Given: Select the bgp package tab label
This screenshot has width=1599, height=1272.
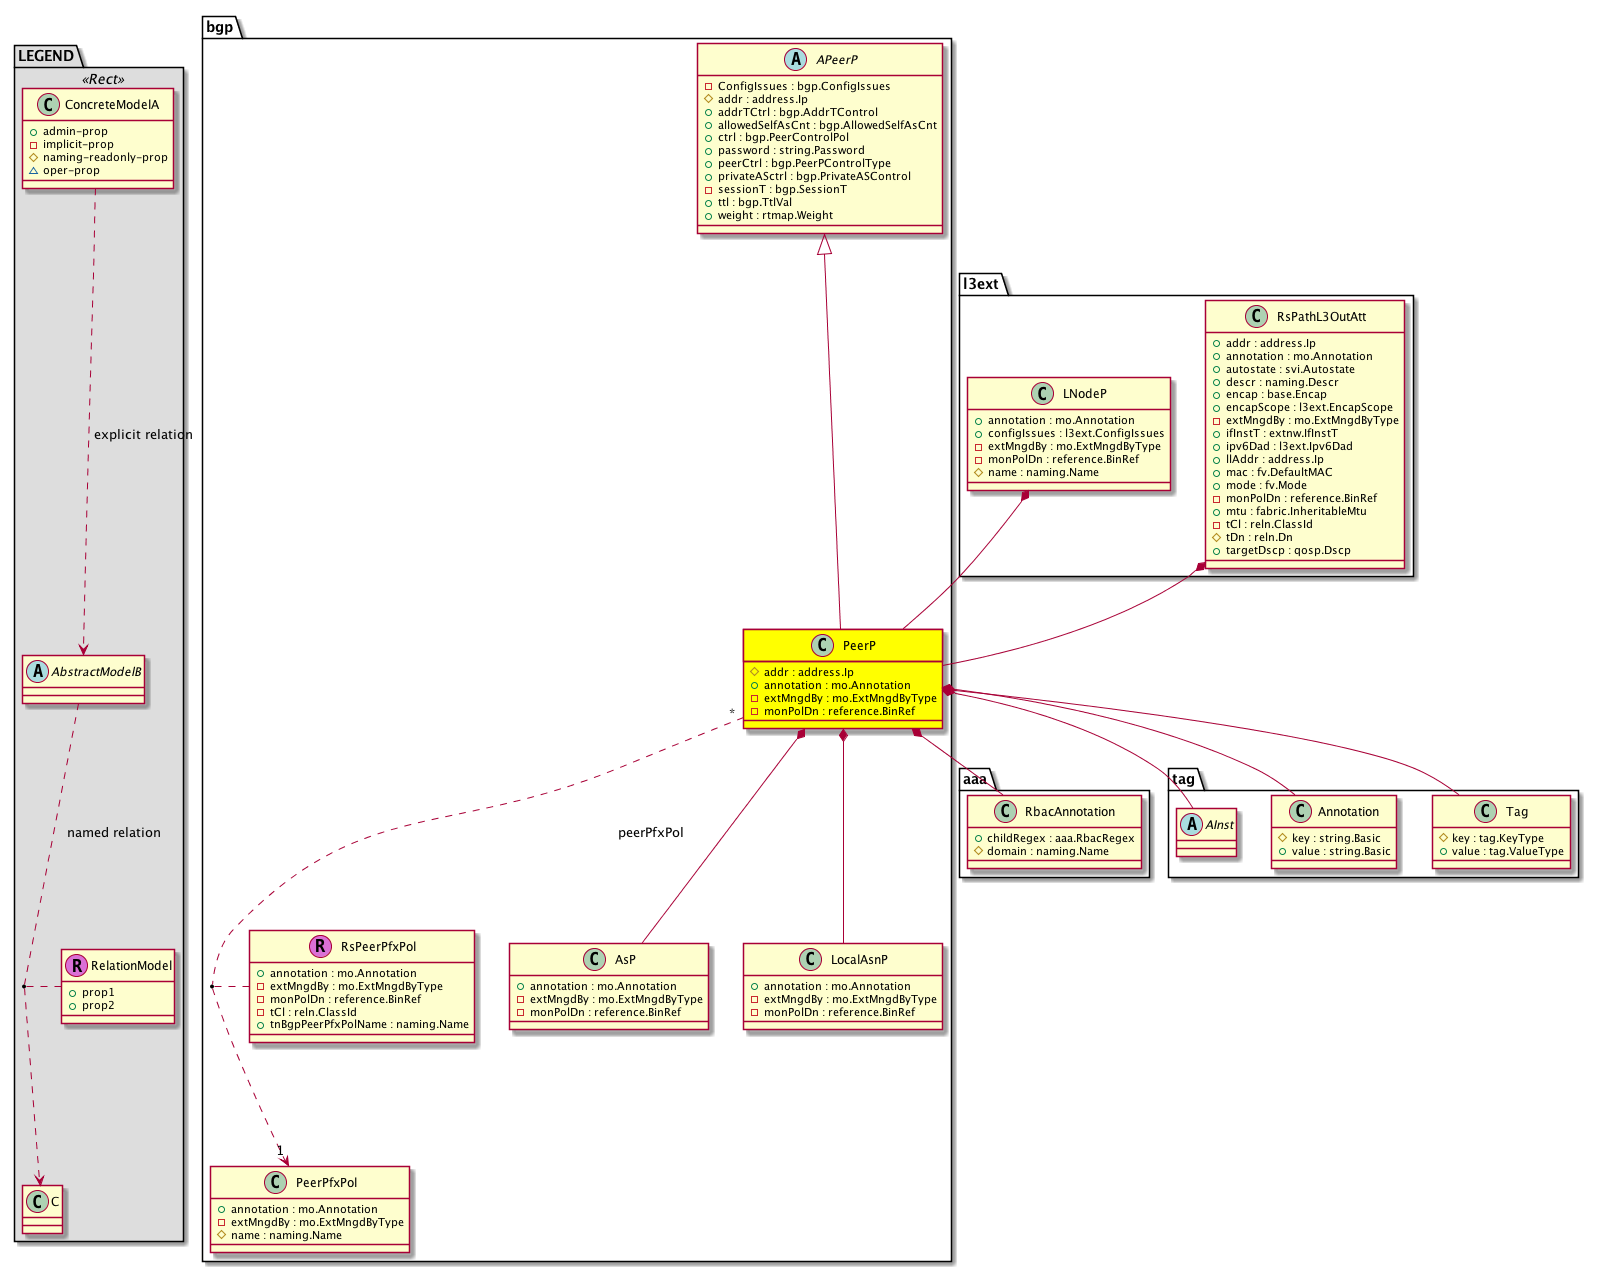Looking at the screenshot, I should (x=220, y=27).
